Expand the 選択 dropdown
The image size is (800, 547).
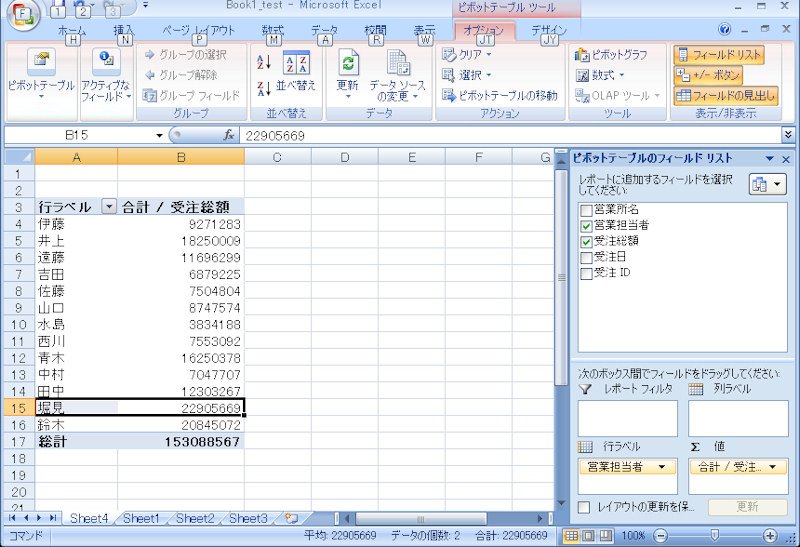click(488, 75)
